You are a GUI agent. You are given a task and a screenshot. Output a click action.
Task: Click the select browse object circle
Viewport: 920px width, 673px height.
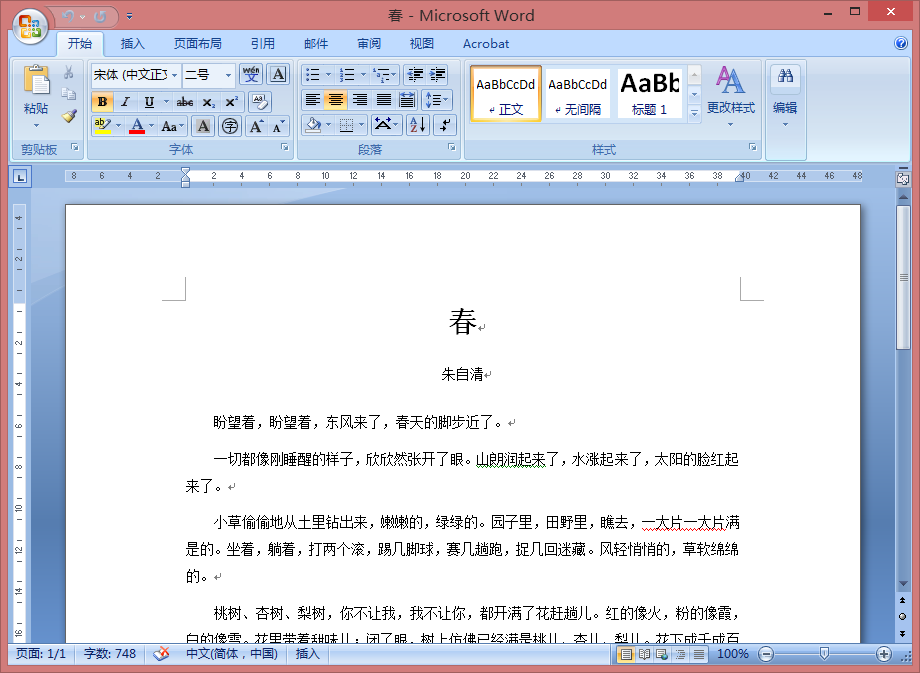[x=902, y=616]
